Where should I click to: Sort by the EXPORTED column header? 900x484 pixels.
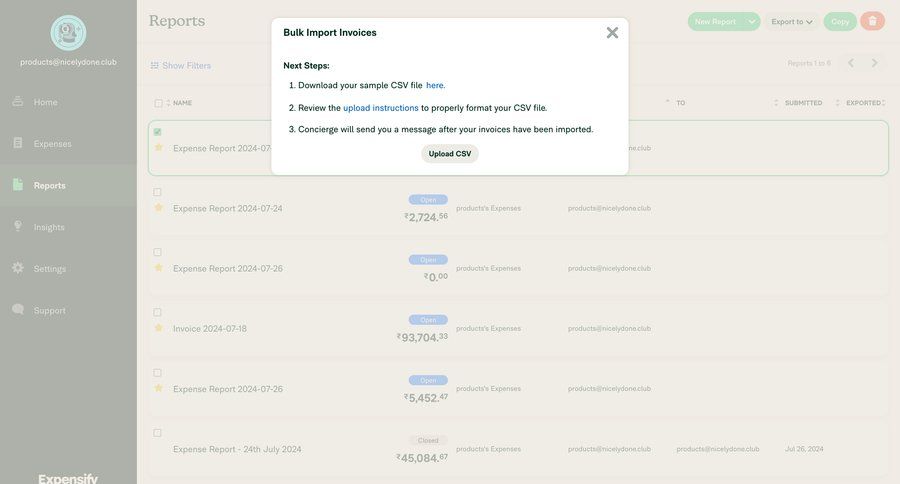click(x=863, y=103)
